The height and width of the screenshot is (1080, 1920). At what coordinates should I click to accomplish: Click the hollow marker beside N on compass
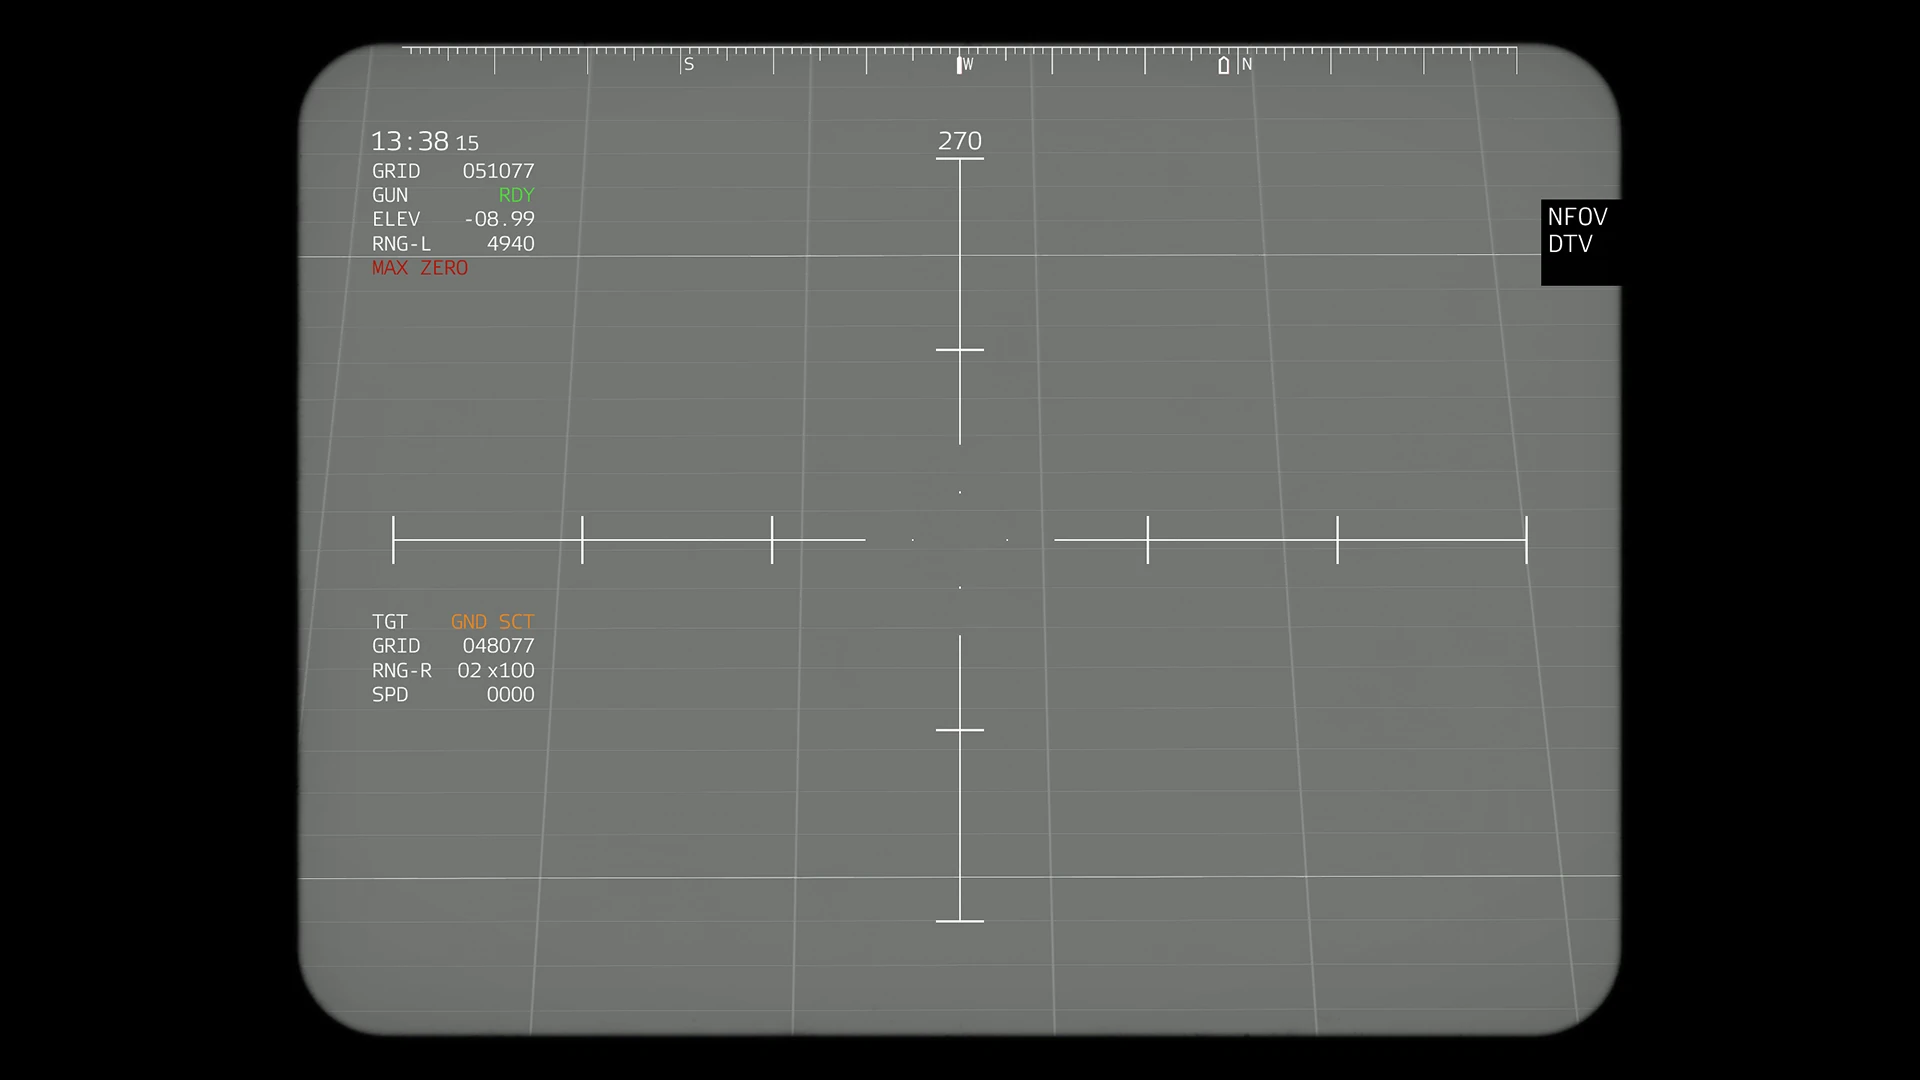1223,65
